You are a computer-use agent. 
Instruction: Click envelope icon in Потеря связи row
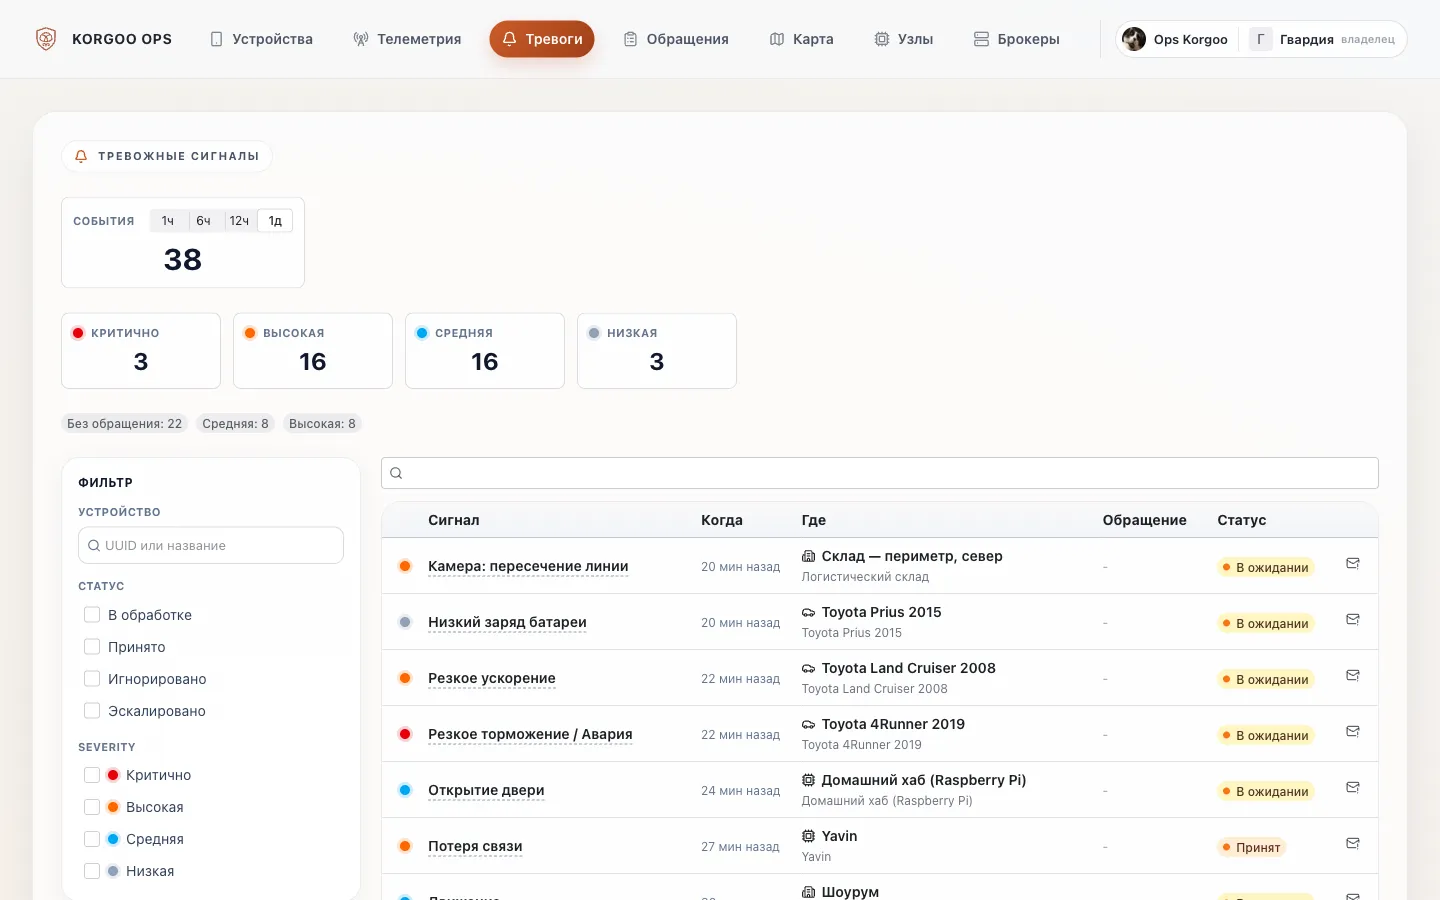[x=1353, y=844]
